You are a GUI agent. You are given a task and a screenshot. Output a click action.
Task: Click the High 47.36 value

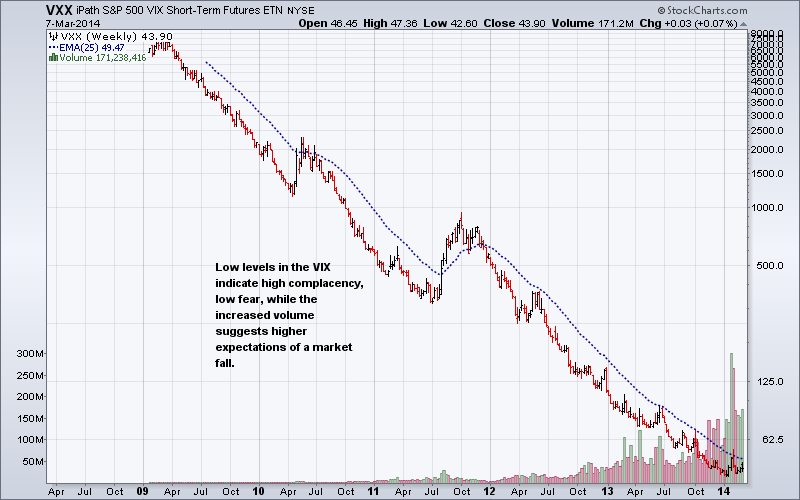(390, 23)
